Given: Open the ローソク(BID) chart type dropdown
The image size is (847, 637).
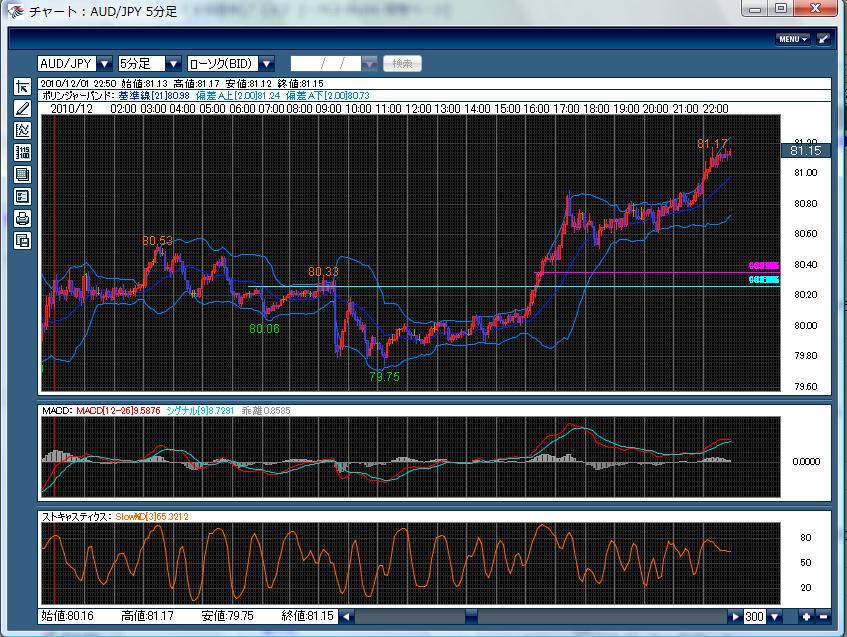Looking at the screenshot, I should click(x=266, y=64).
